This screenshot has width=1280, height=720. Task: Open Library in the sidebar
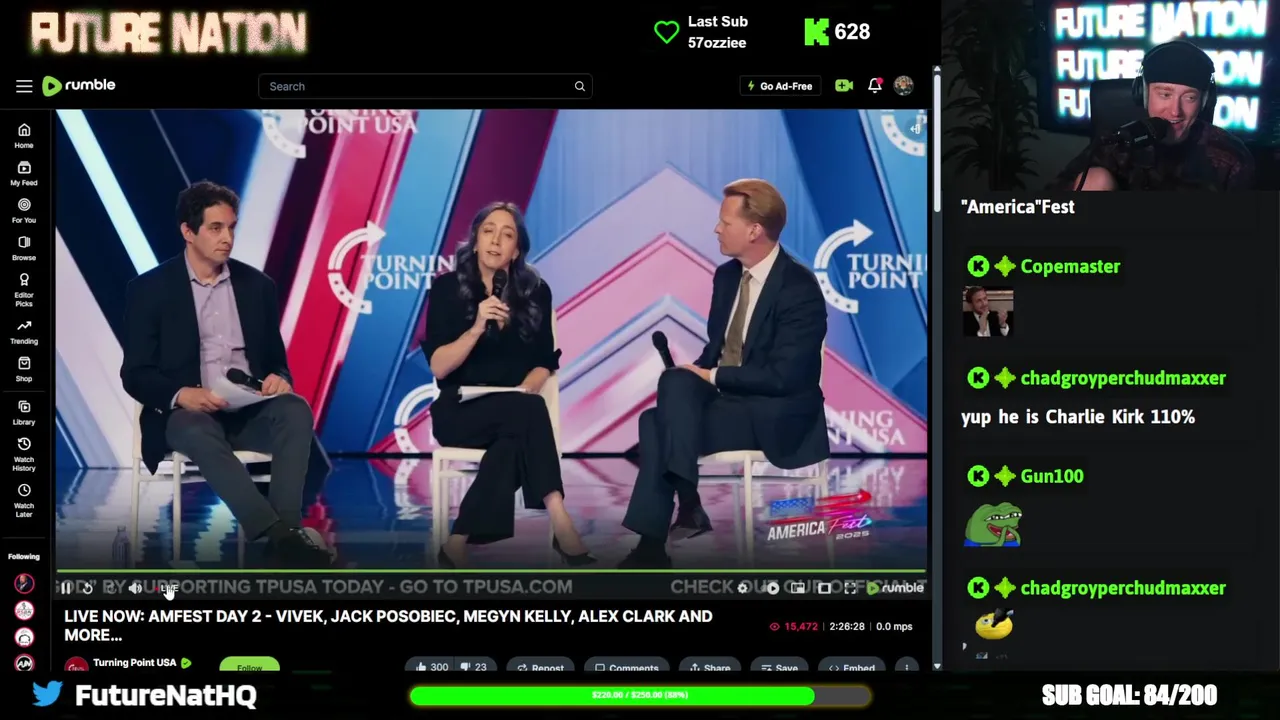24,413
